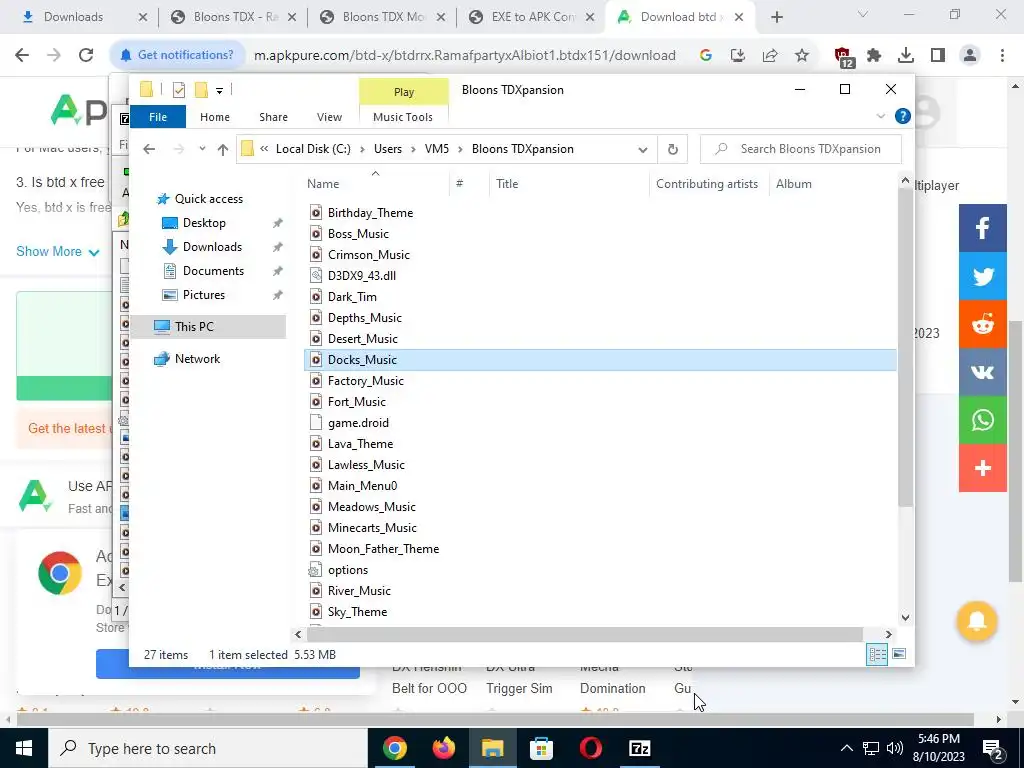Open a new Chrome tab
Screen dimensions: 1024x768
tap(776, 18)
